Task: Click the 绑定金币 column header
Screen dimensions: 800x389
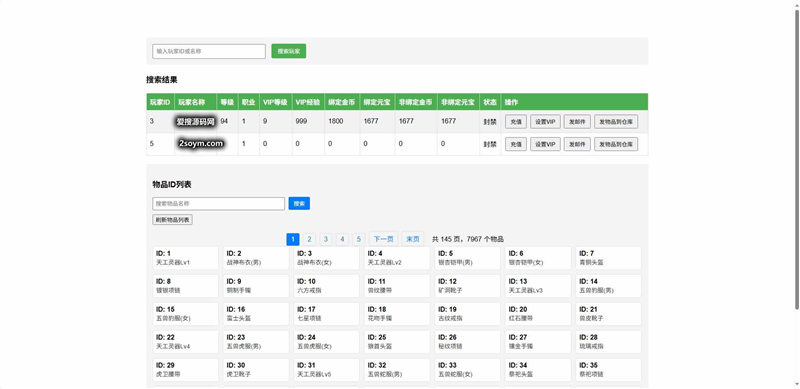Action: (342, 102)
